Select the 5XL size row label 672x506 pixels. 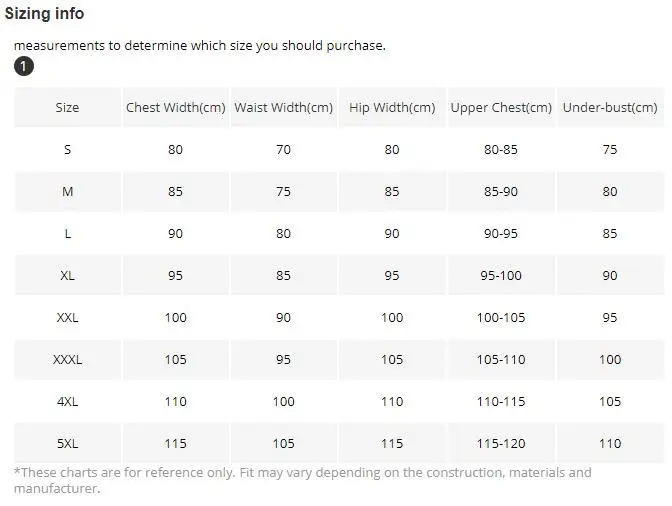point(67,443)
